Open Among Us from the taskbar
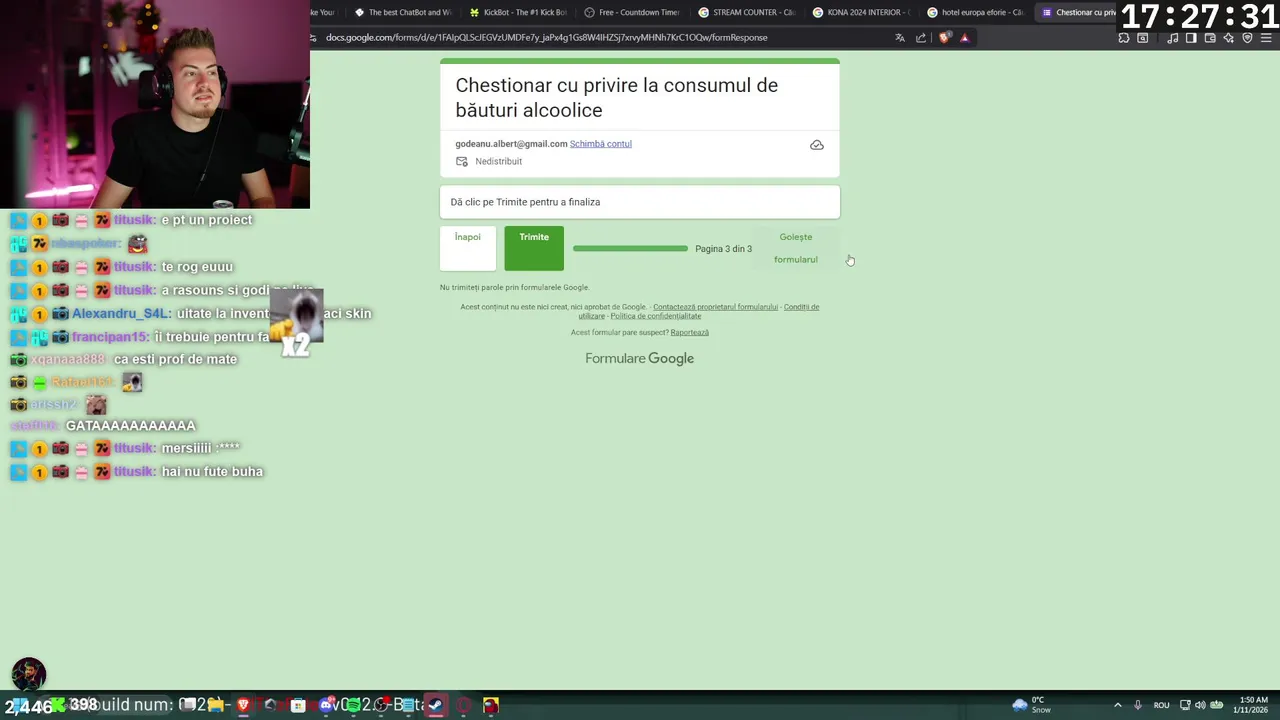Screen dimensions: 1280x720 [491, 705]
